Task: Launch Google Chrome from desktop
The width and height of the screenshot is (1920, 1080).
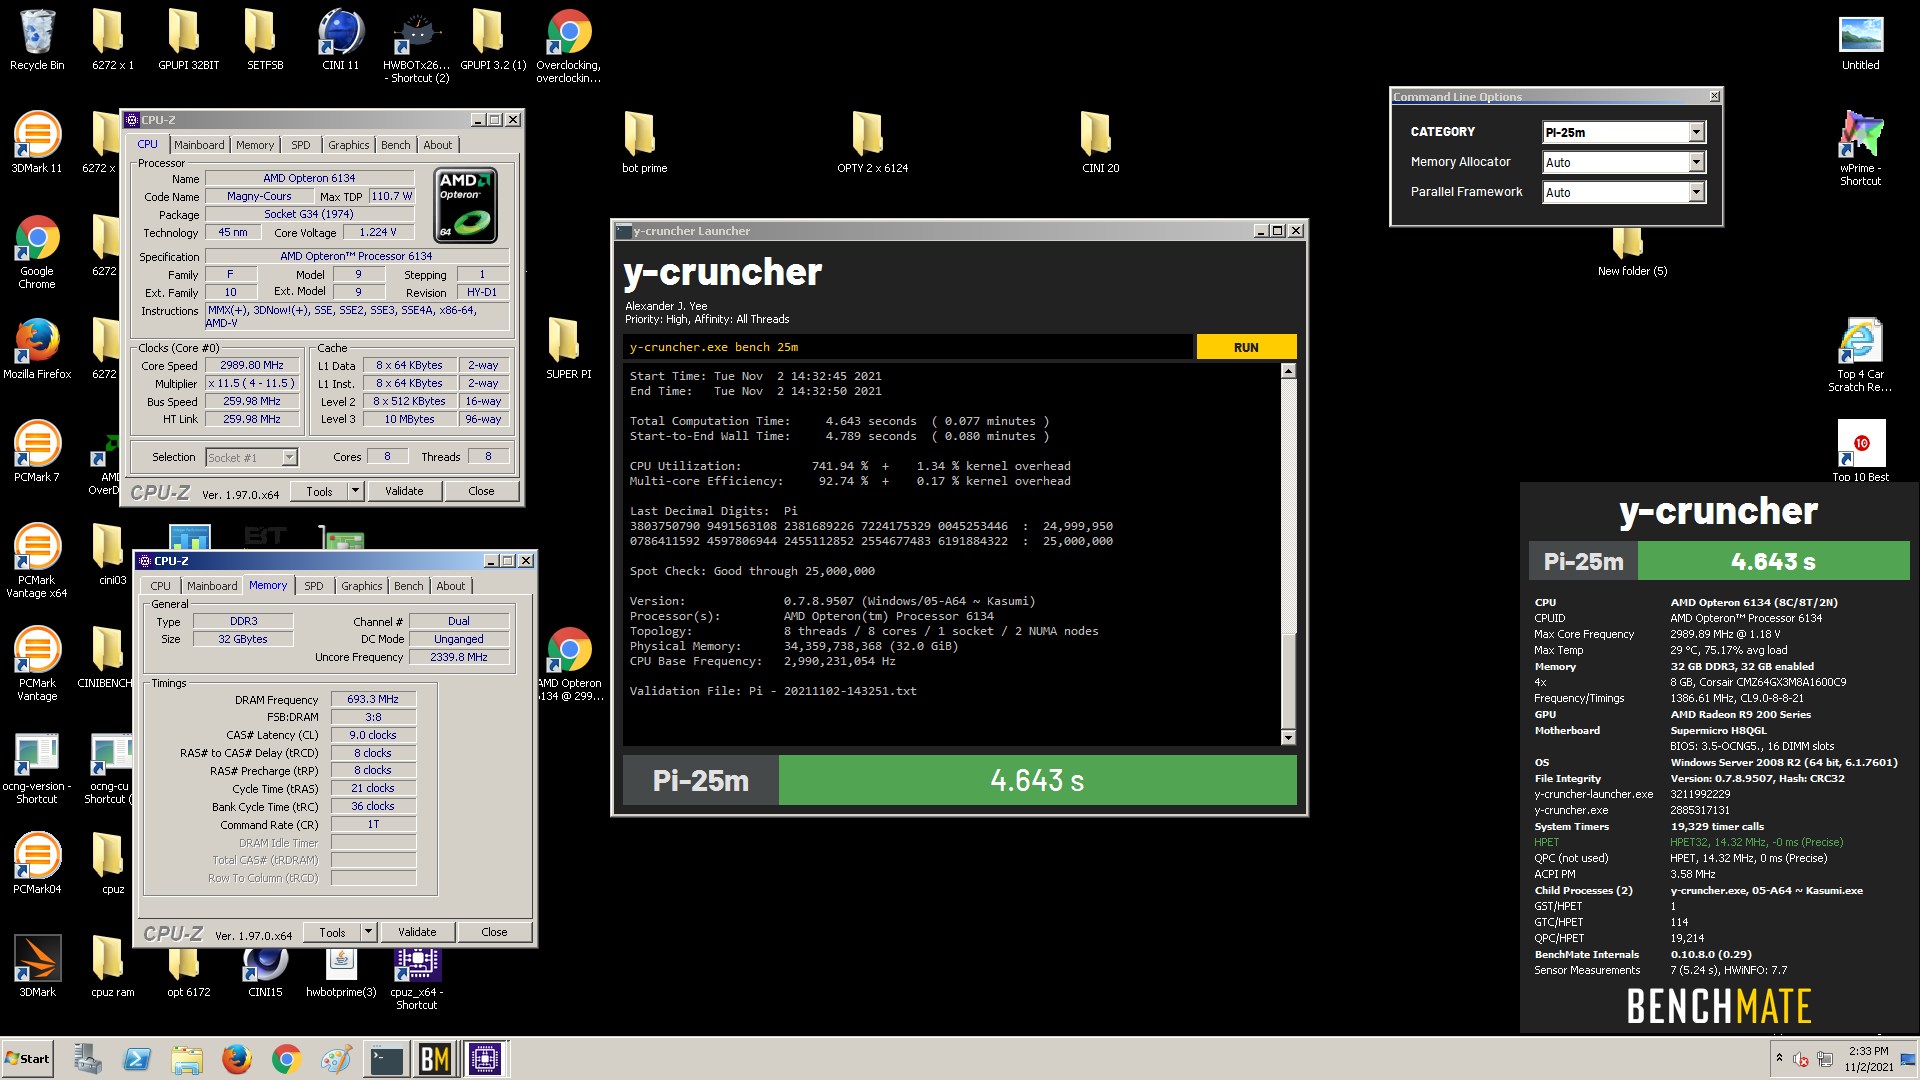Action: tap(37, 252)
